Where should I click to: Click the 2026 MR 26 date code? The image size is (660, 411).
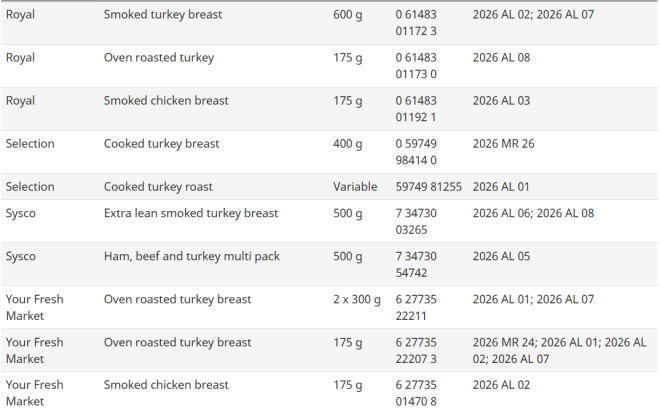[503, 144]
